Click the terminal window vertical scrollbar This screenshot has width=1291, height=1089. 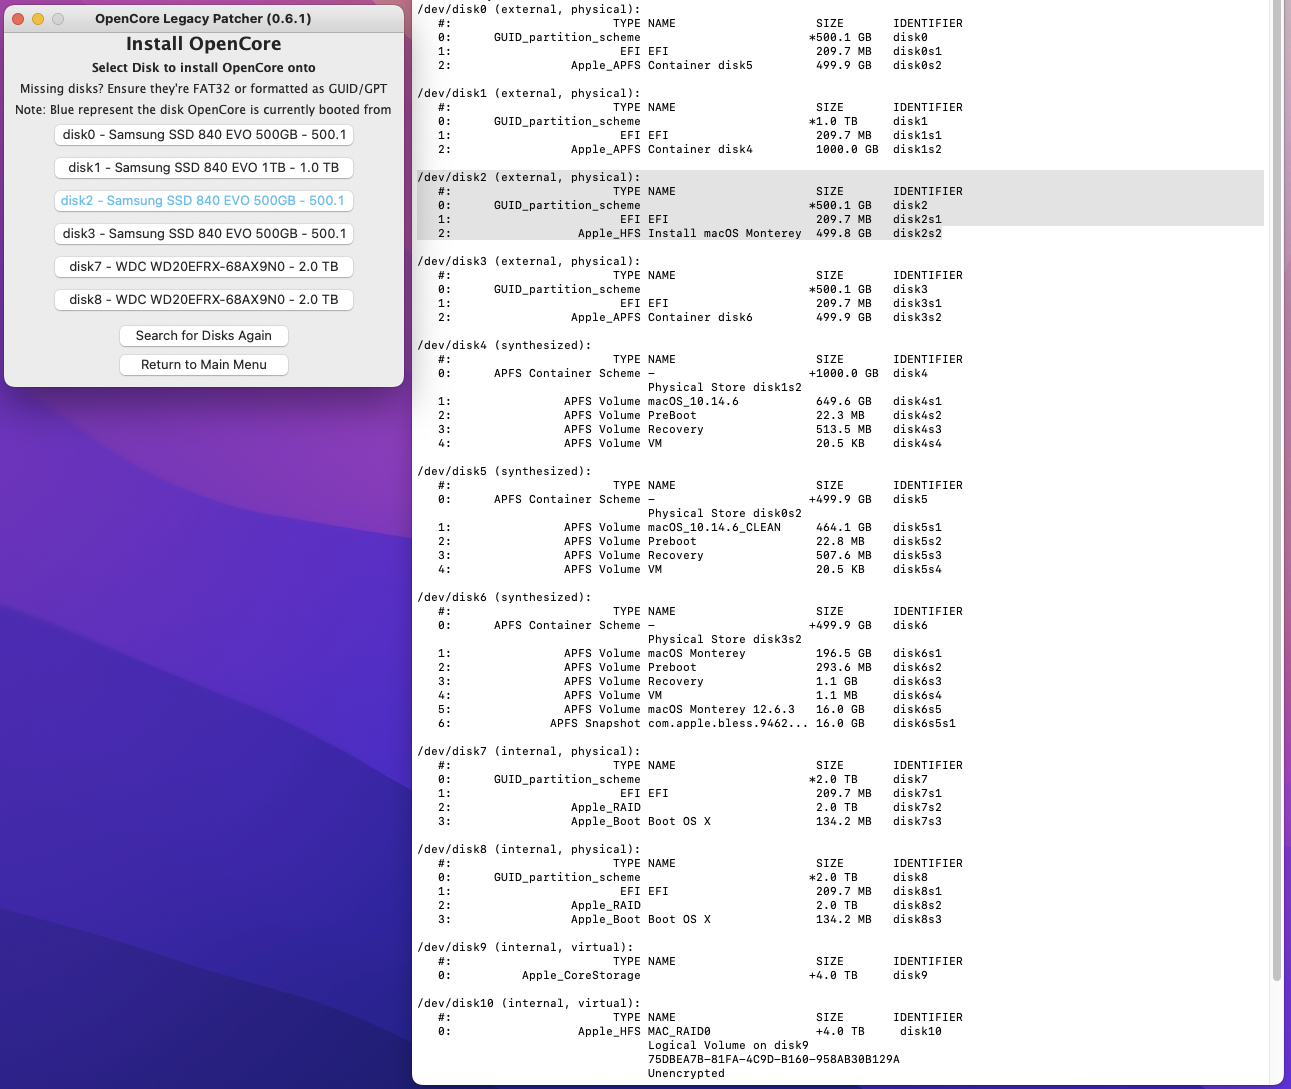click(x=1277, y=490)
